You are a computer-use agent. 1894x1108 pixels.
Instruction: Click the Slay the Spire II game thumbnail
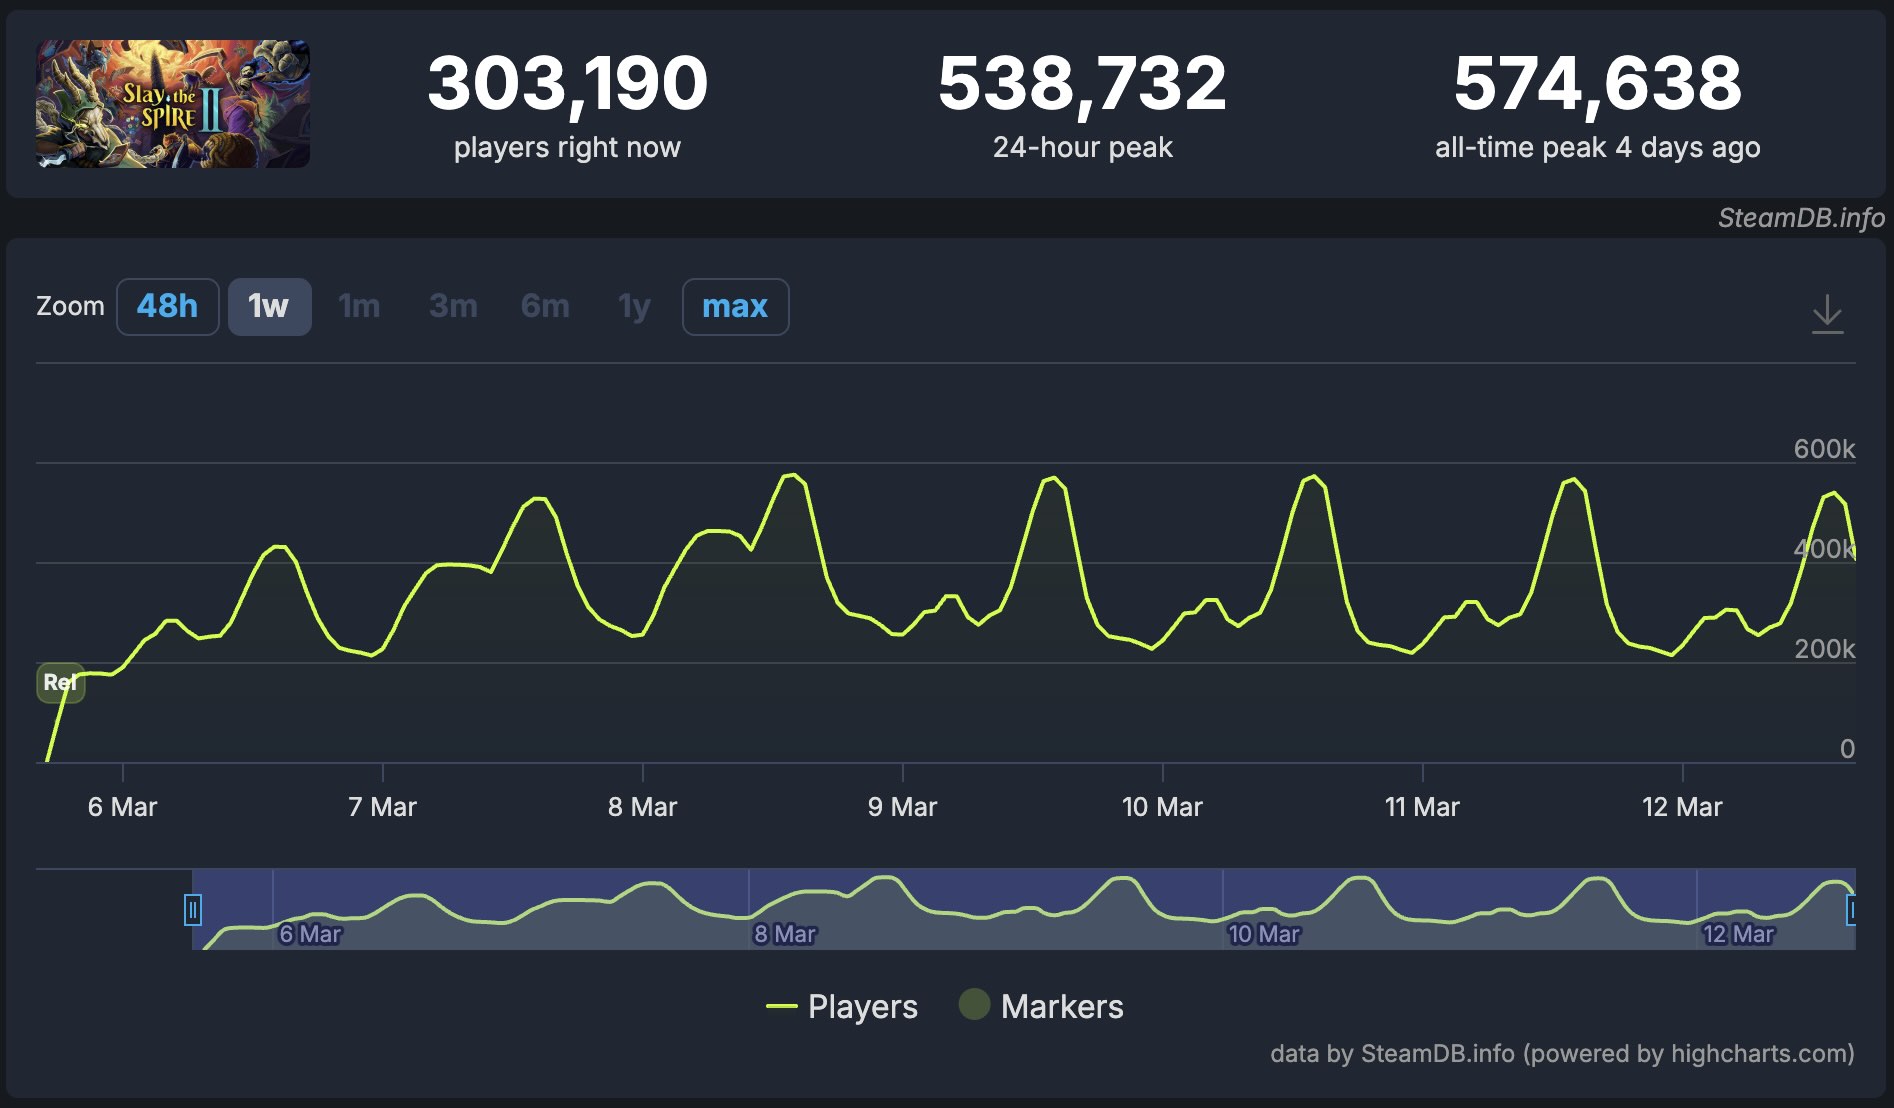[173, 104]
